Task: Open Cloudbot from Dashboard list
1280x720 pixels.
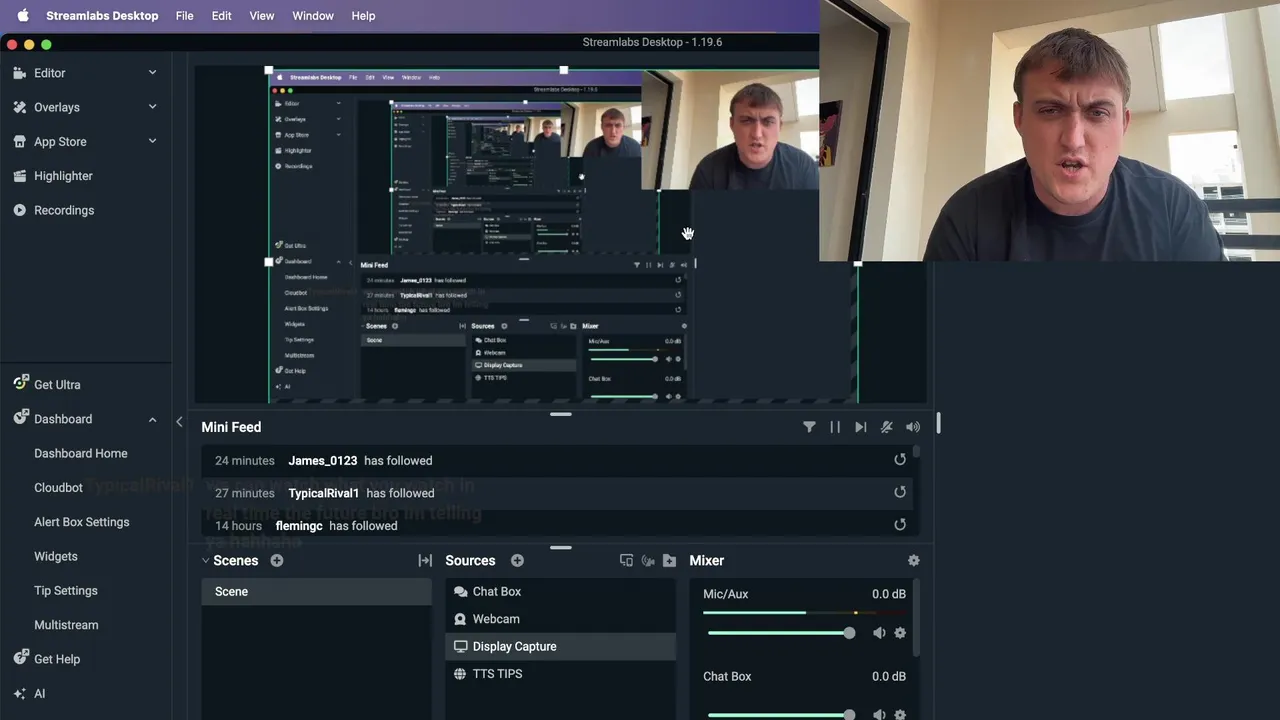Action: (x=58, y=488)
